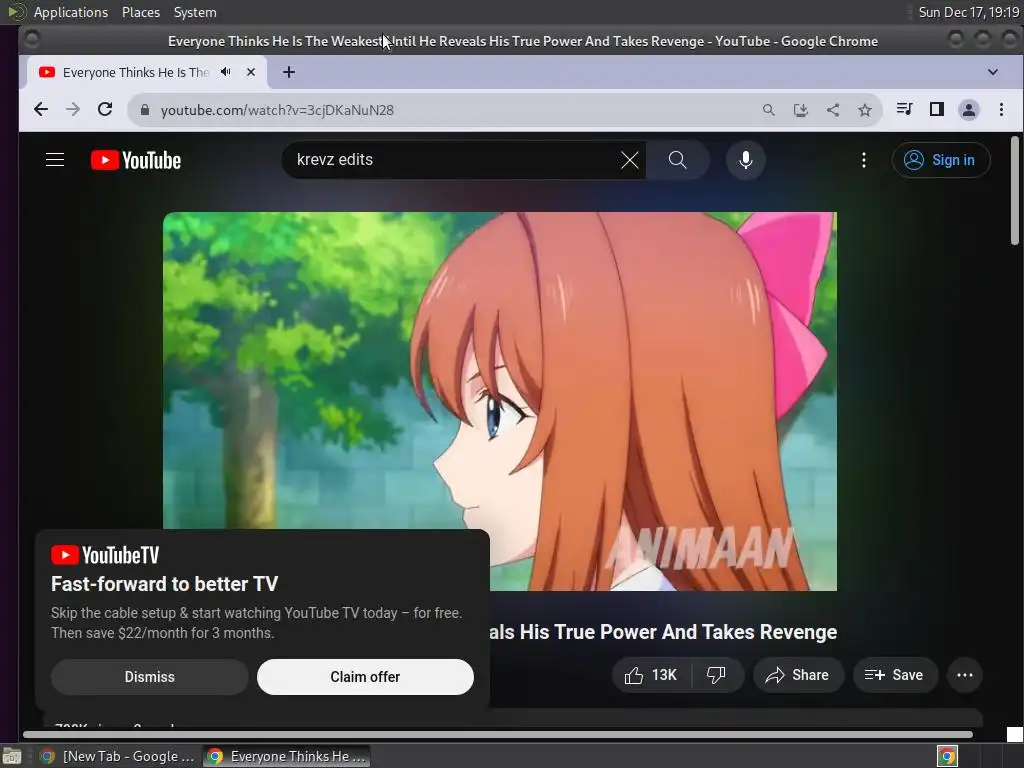Dismiss the YouTube TV offer
1024x768 pixels.
150,677
